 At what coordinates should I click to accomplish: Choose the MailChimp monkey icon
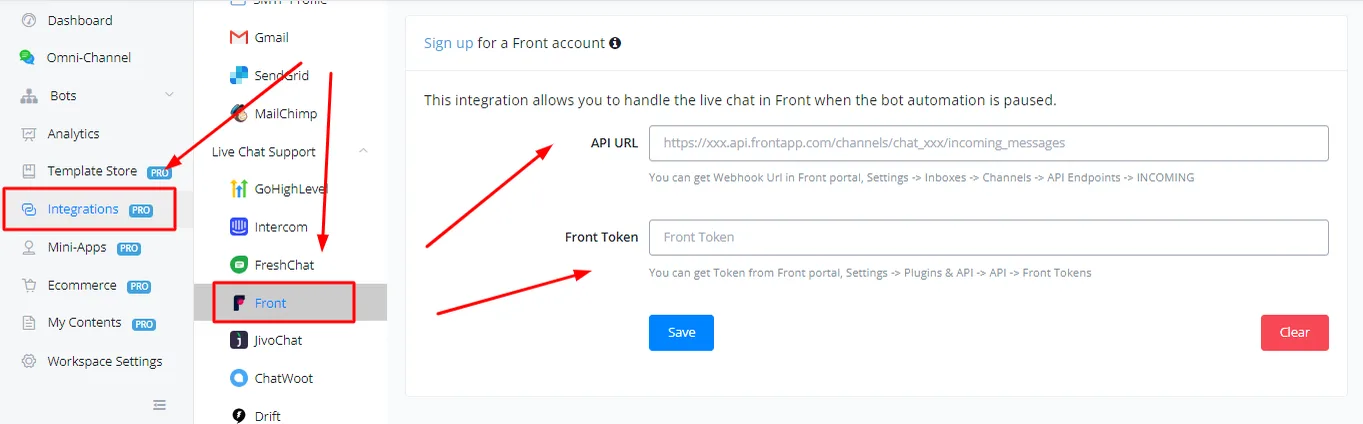click(x=238, y=113)
